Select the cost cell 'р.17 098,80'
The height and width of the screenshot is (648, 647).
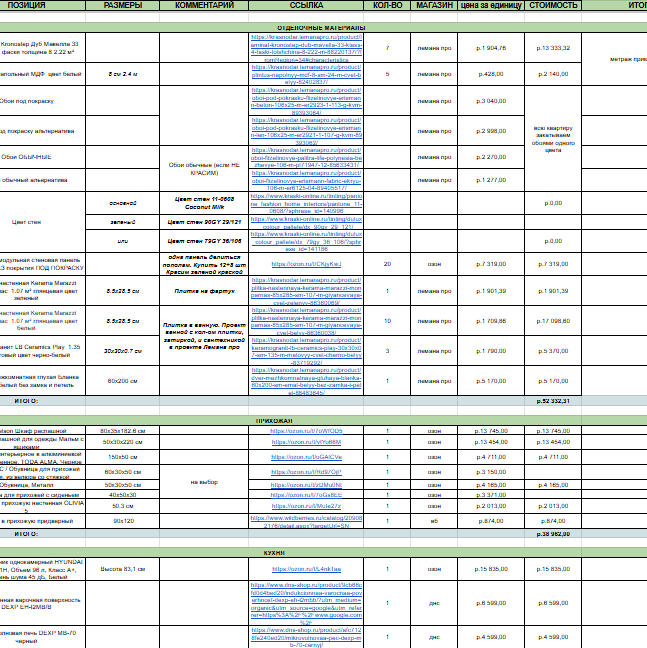pyautogui.click(x=553, y=321)
